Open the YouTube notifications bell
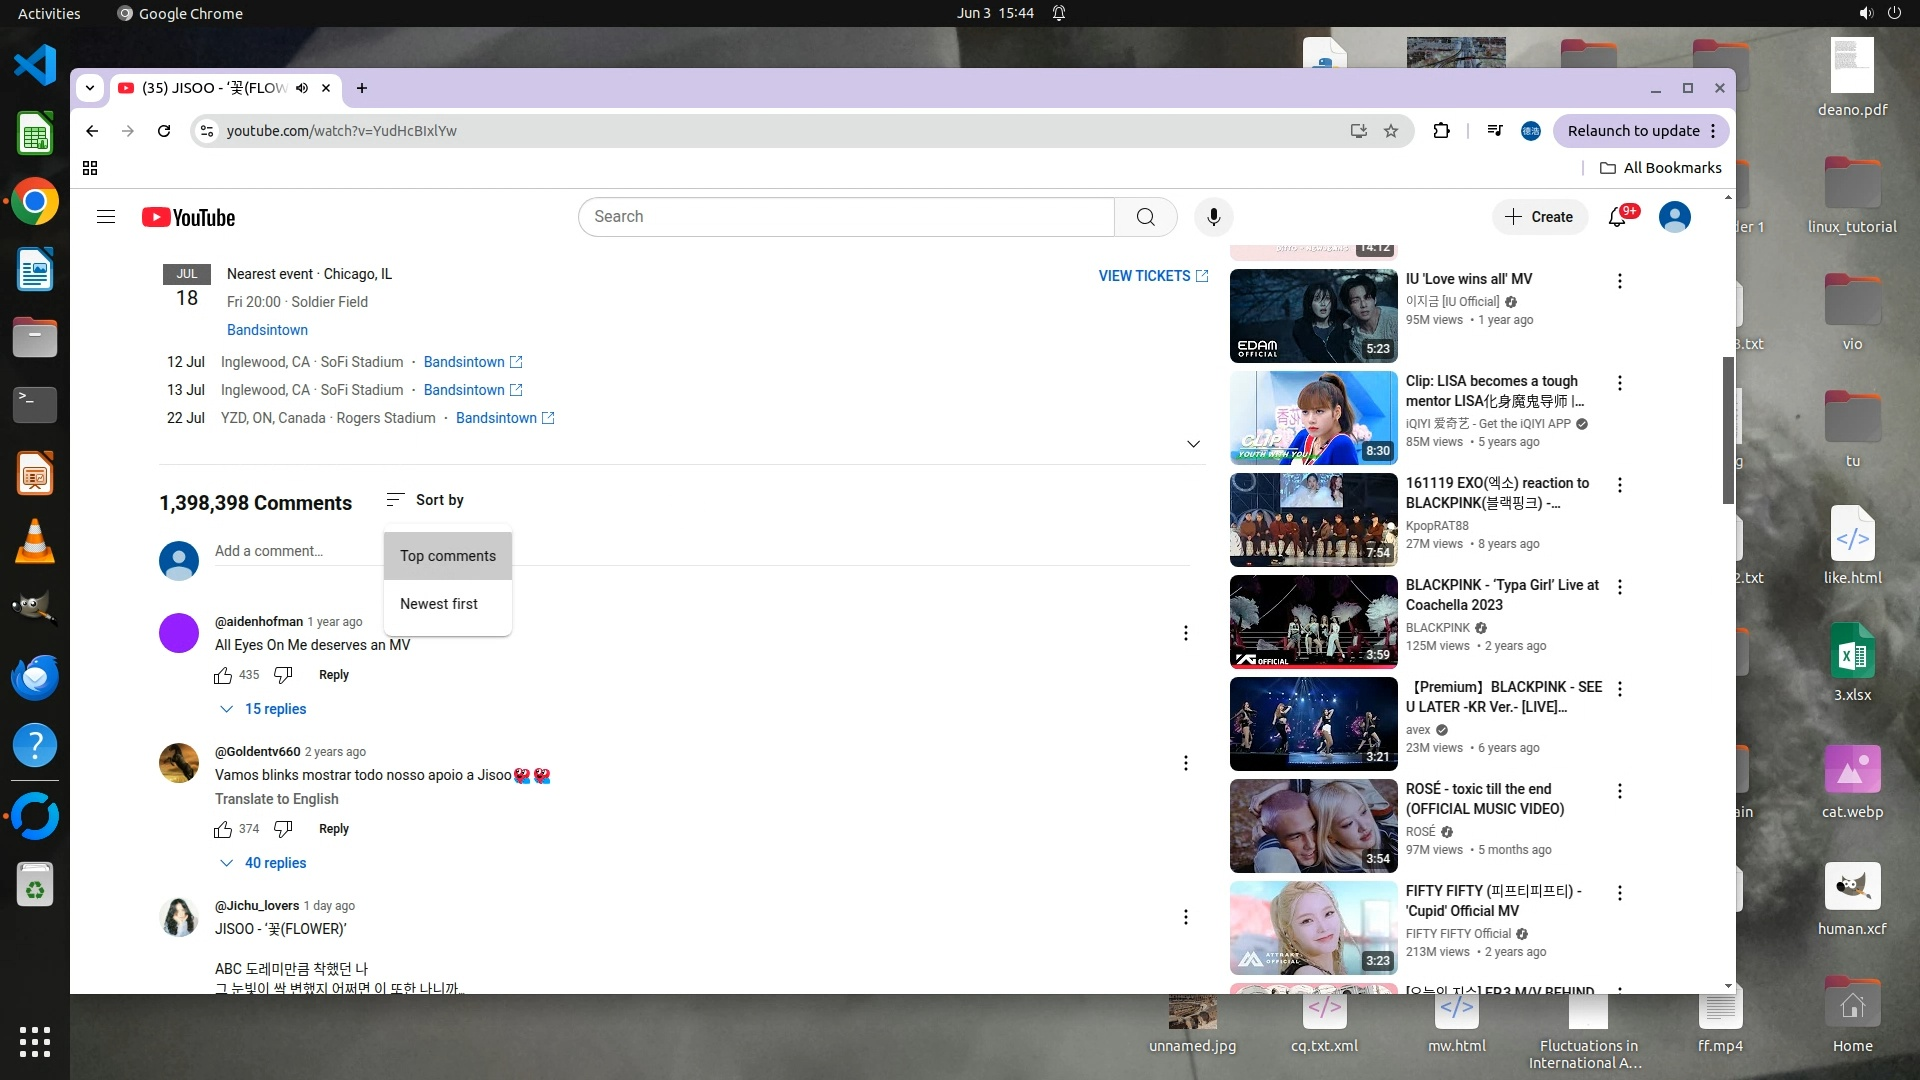 pyautogui.click(x=1617, y=217)
